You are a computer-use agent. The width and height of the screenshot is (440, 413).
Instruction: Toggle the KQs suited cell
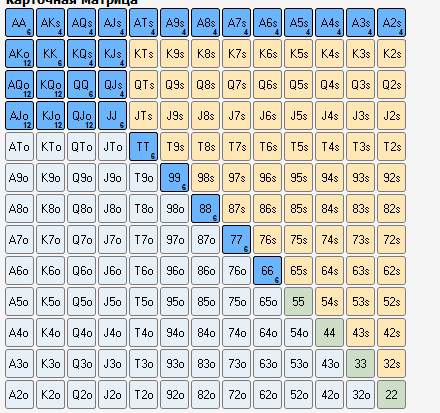click(81, 54)
